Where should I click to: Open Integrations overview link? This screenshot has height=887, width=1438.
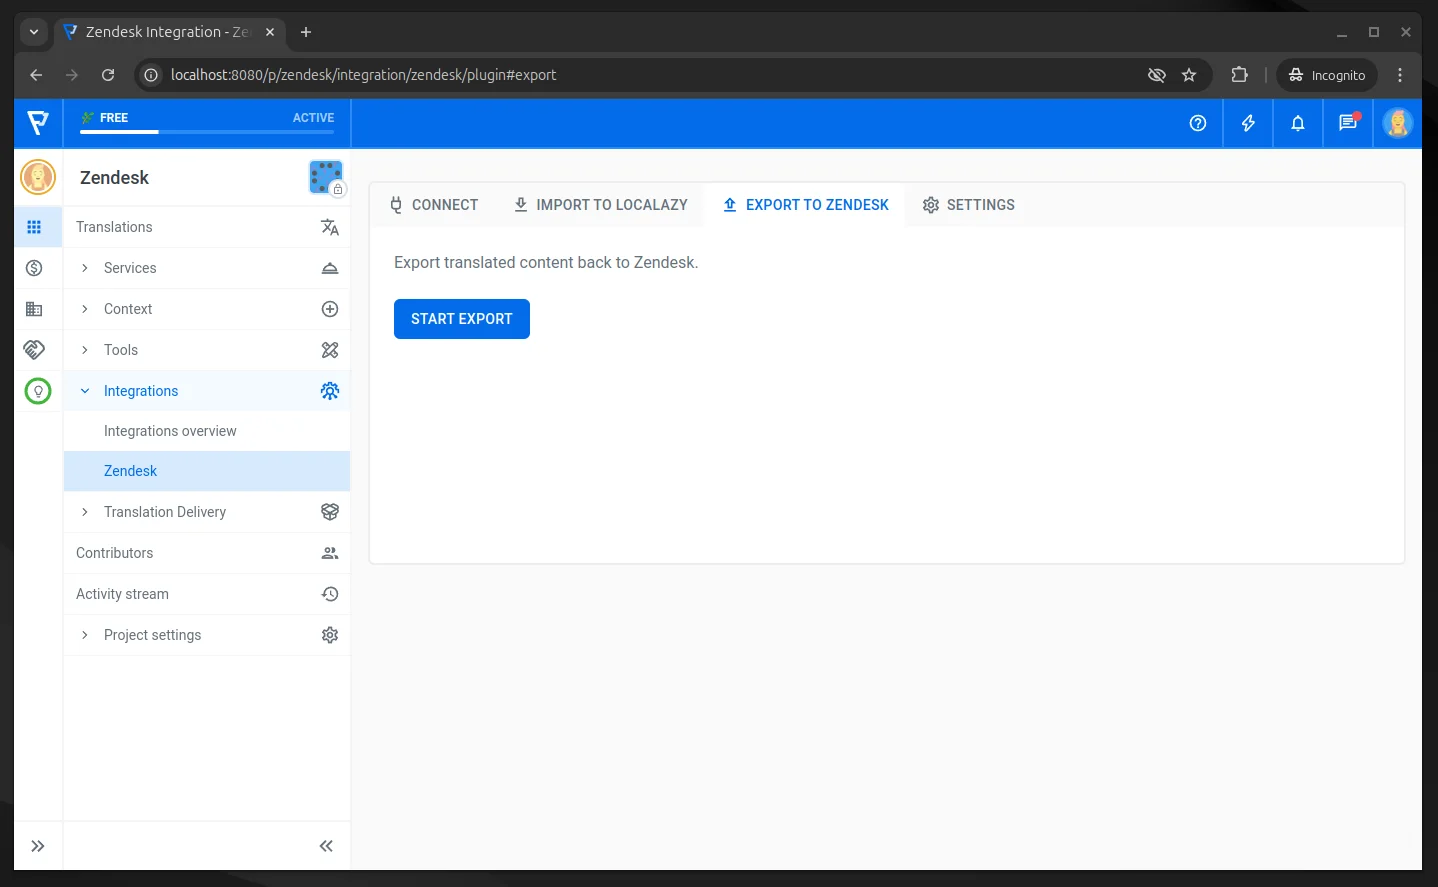tap(170, 431)
